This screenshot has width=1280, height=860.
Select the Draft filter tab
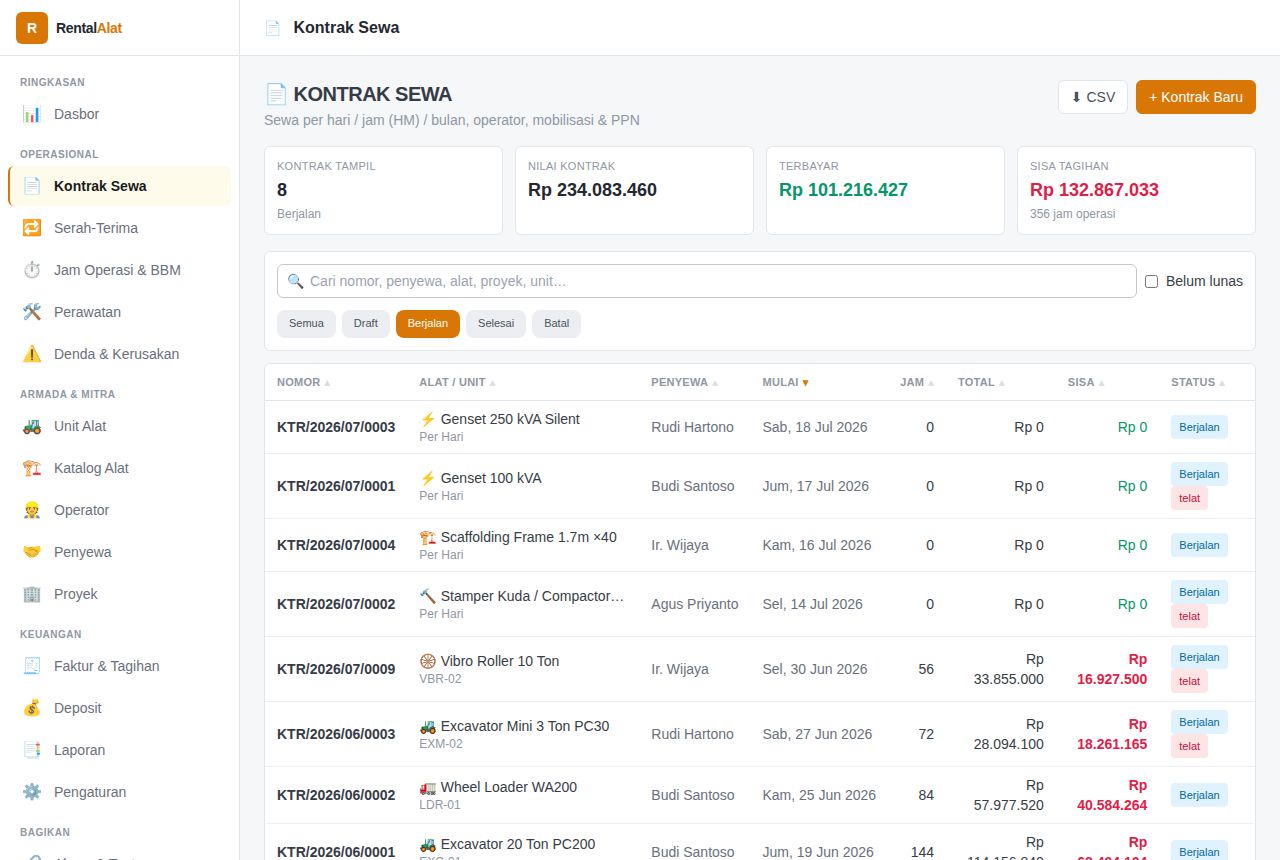tap(366, 324)
